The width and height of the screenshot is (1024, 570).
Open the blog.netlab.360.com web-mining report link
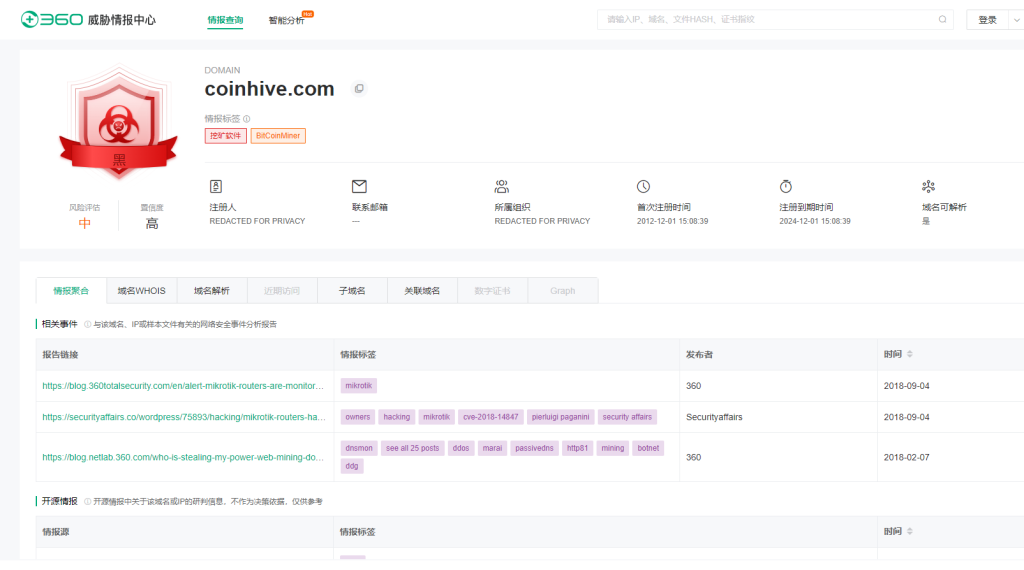coord(183,457)
